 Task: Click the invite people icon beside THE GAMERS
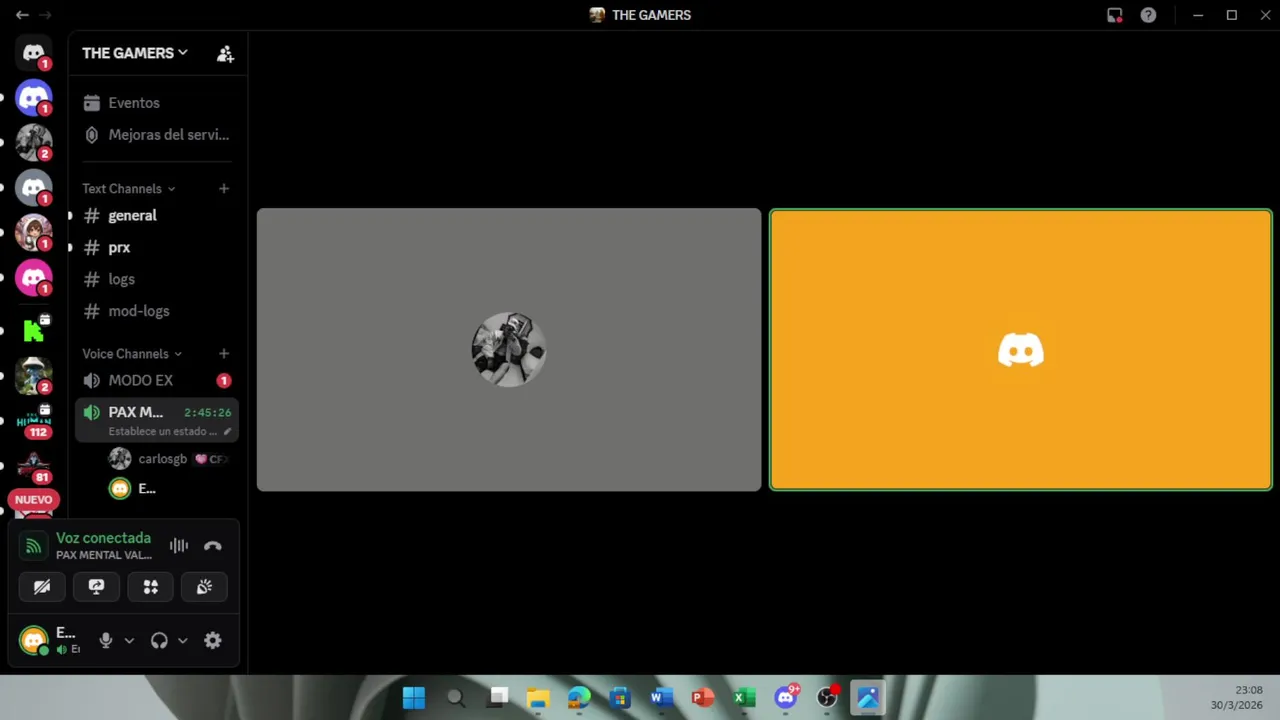[x=225, y=54]
